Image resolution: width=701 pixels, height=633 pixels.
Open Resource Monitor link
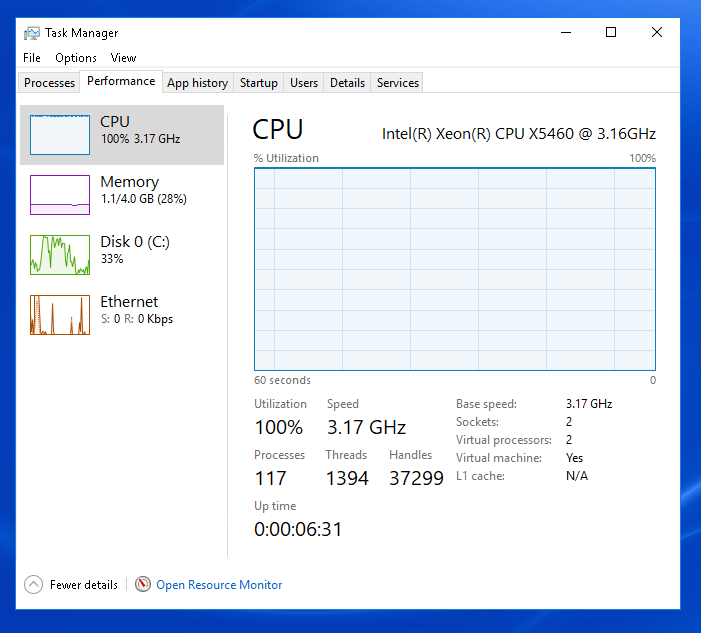[219, 585]
